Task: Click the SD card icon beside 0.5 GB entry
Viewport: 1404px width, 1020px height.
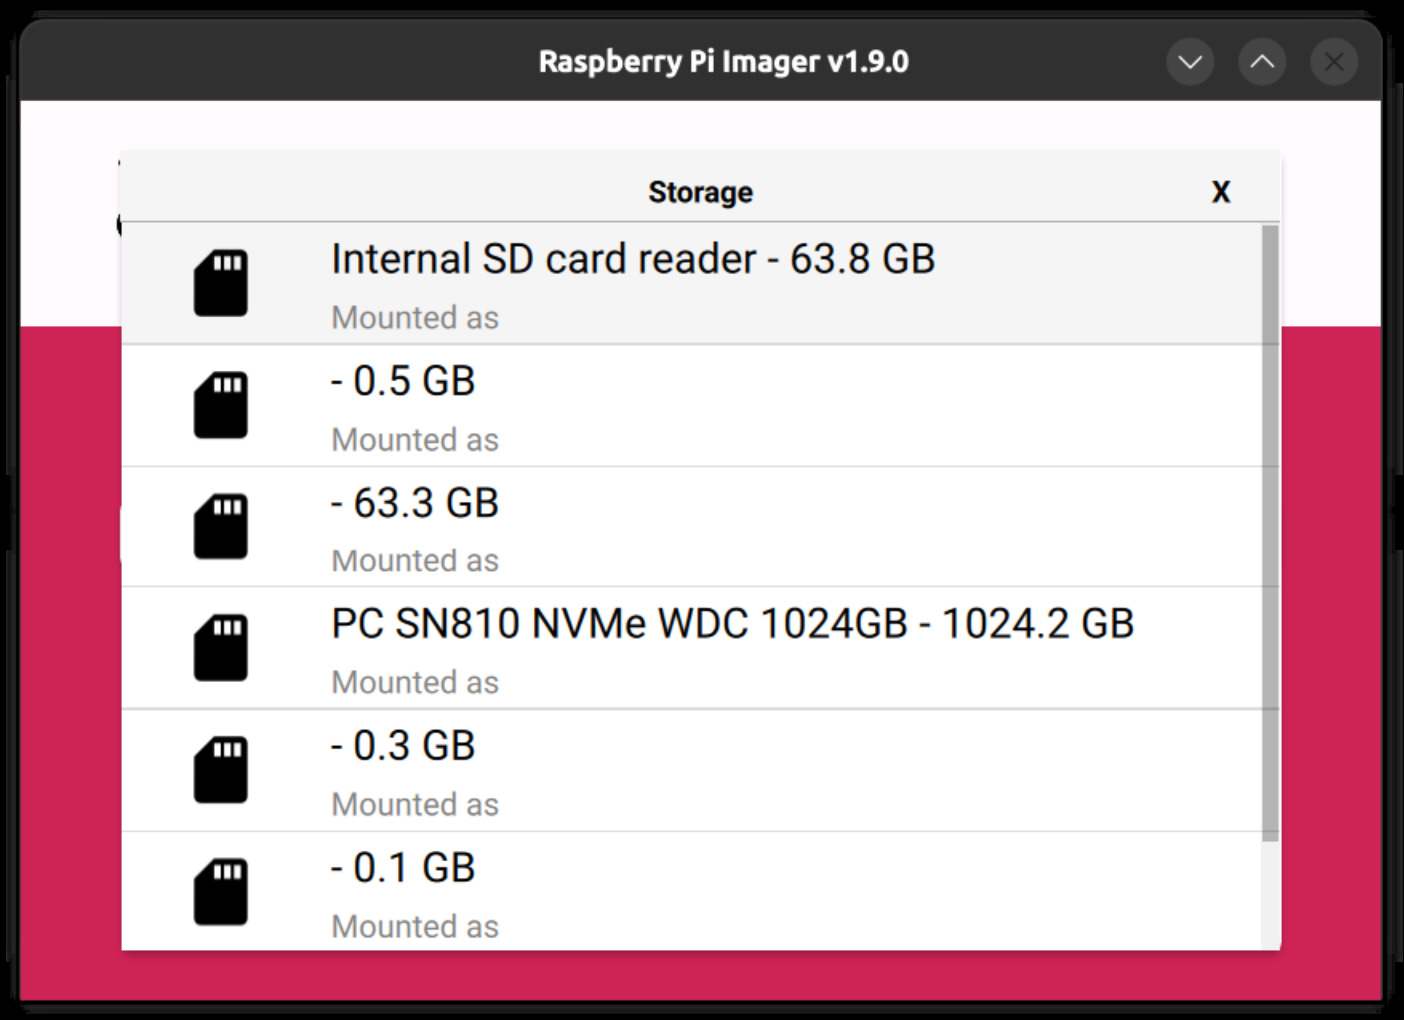Action: [x=220, y=405]
